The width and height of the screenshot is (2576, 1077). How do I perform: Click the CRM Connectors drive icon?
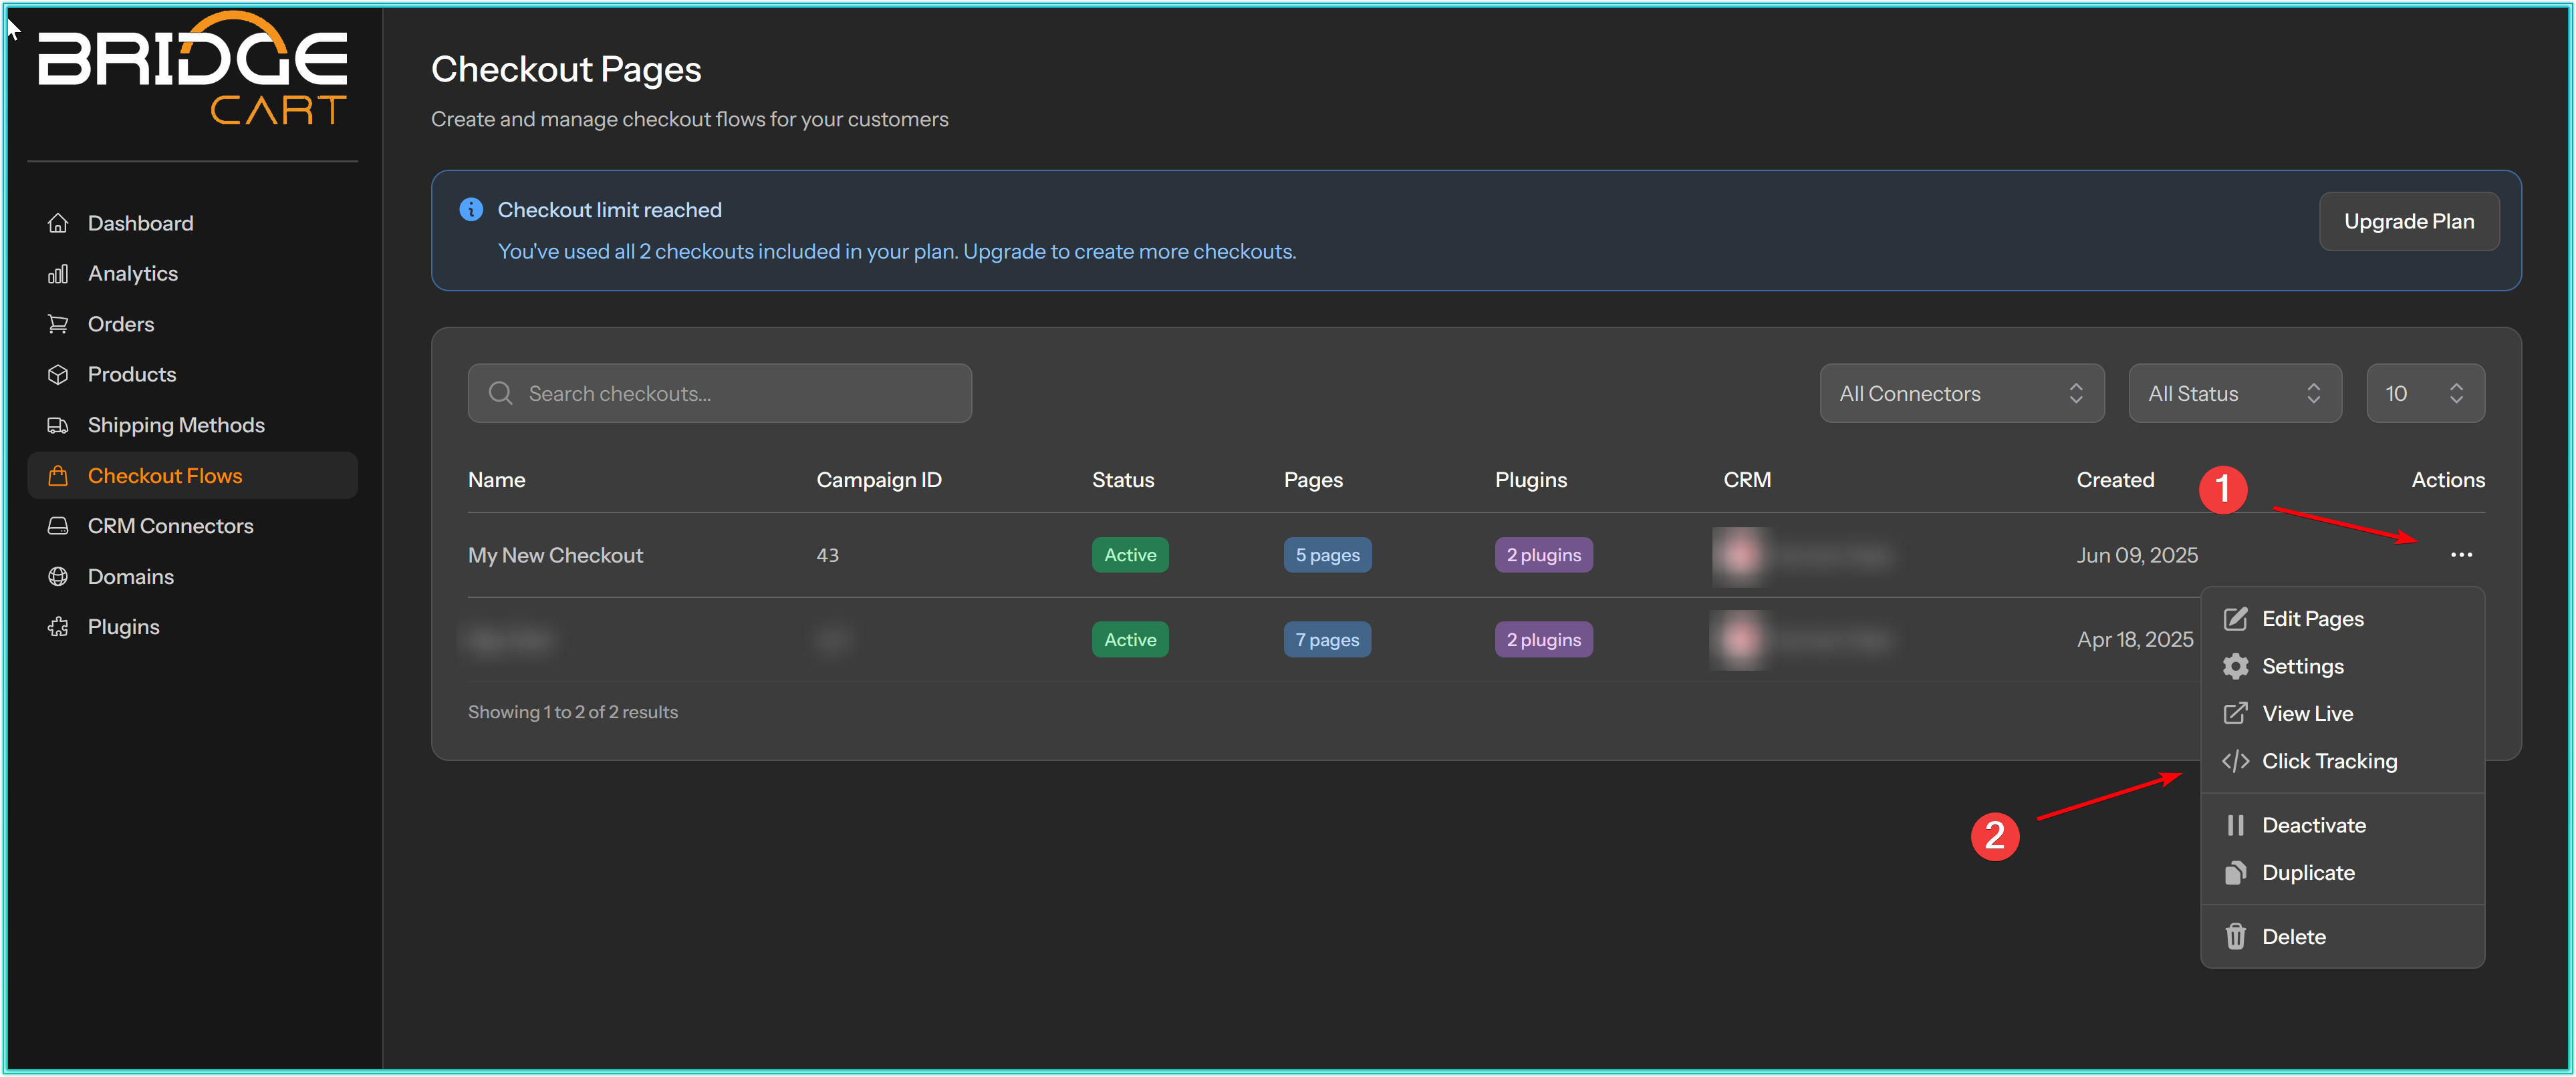tap(58, 526)
